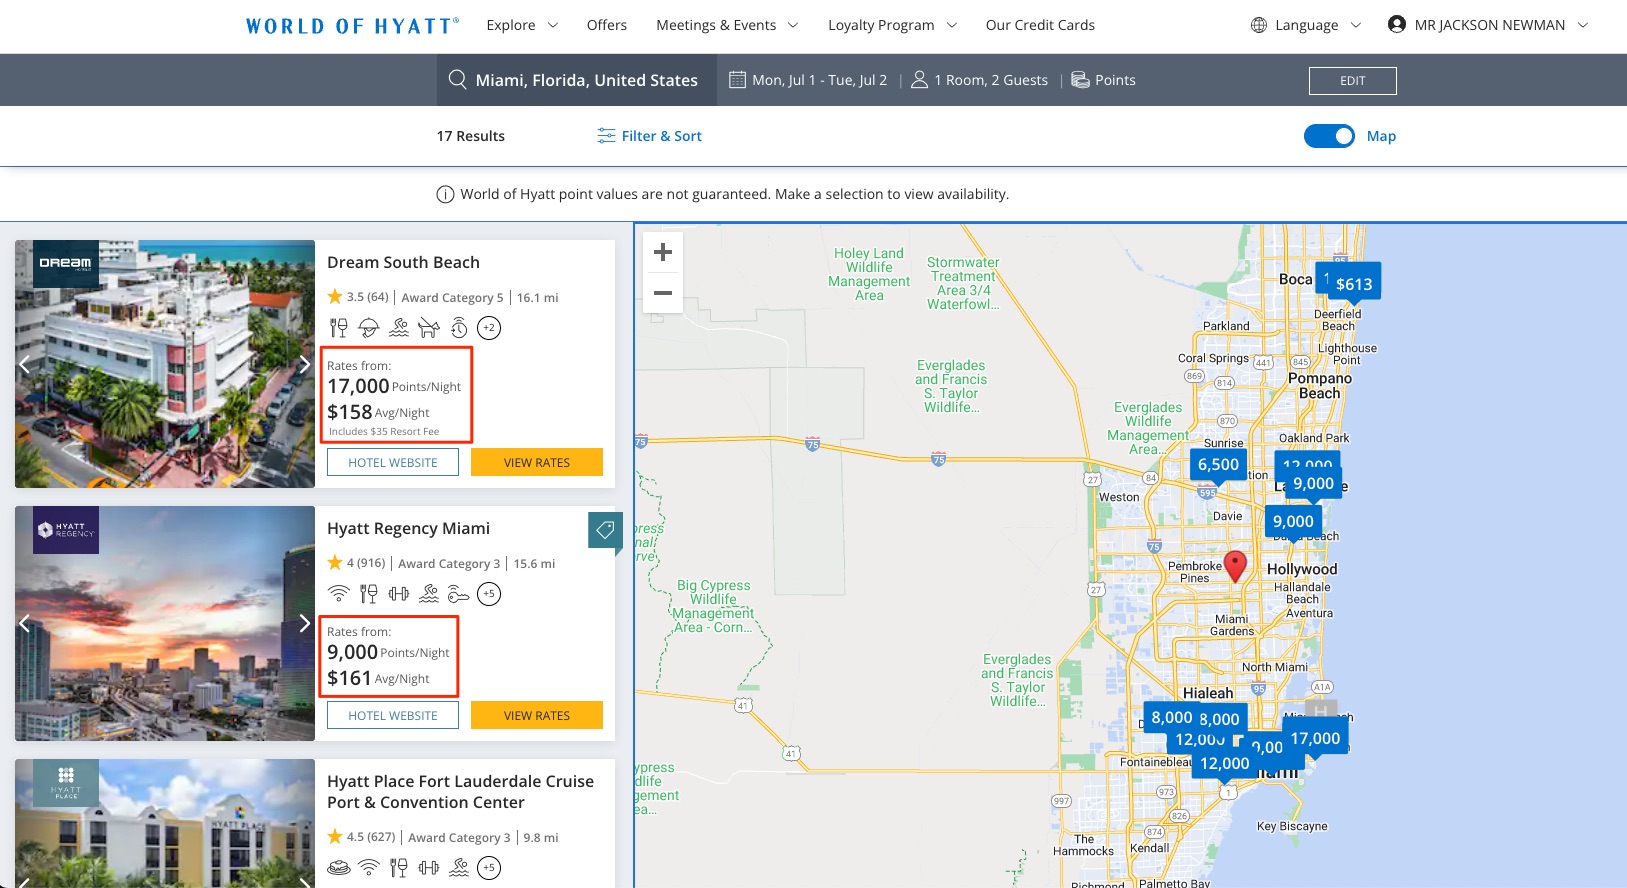Click the search magnifier icon
This screenshot has width=1627, height=888.
coord(458,79)
